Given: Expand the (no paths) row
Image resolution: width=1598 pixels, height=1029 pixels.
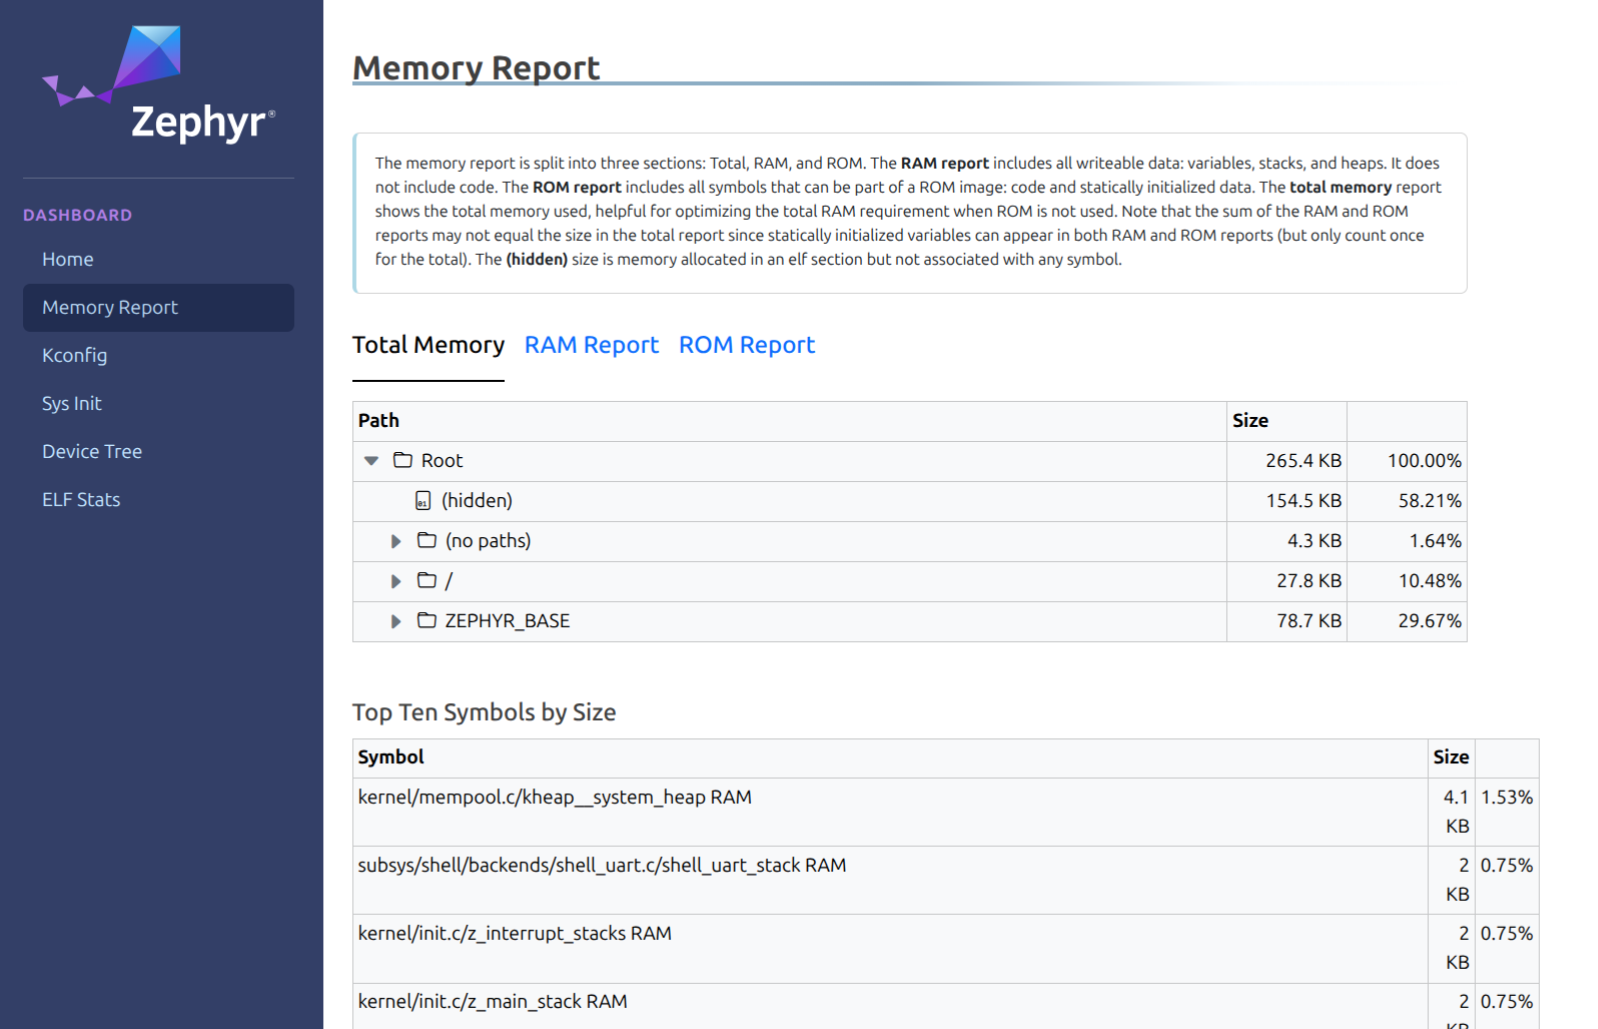Looking at the screenshot, I should pyautogui.click(x=396, y=541).
